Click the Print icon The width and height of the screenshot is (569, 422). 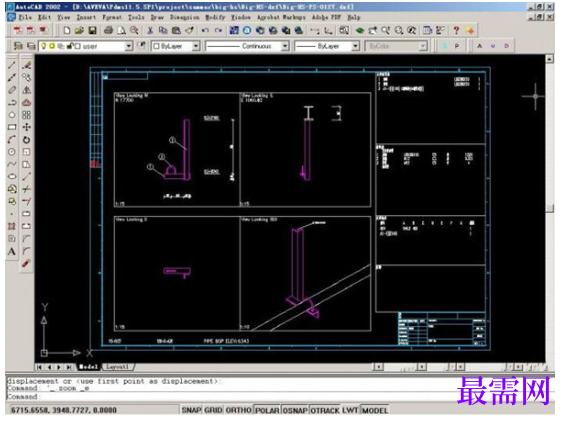108,30
